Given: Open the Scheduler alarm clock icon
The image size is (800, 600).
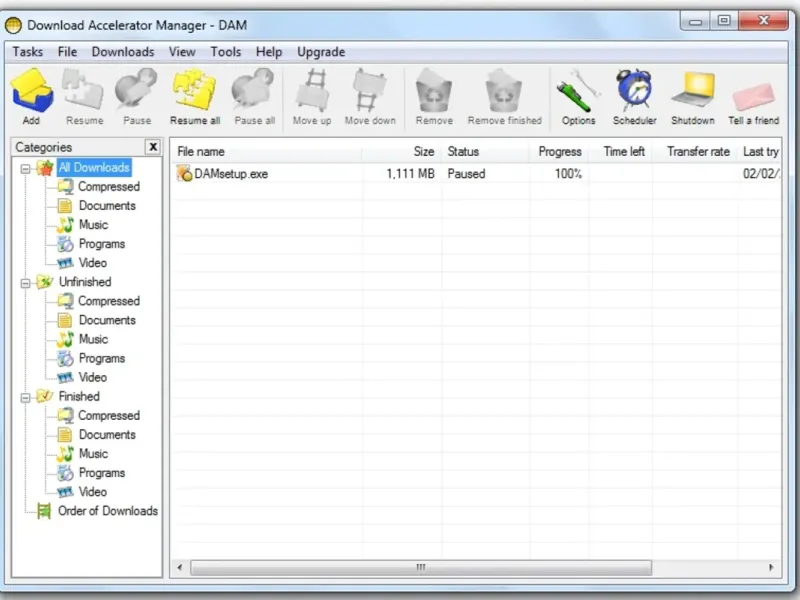Looking at the screenshot, I should coord(634,90).
